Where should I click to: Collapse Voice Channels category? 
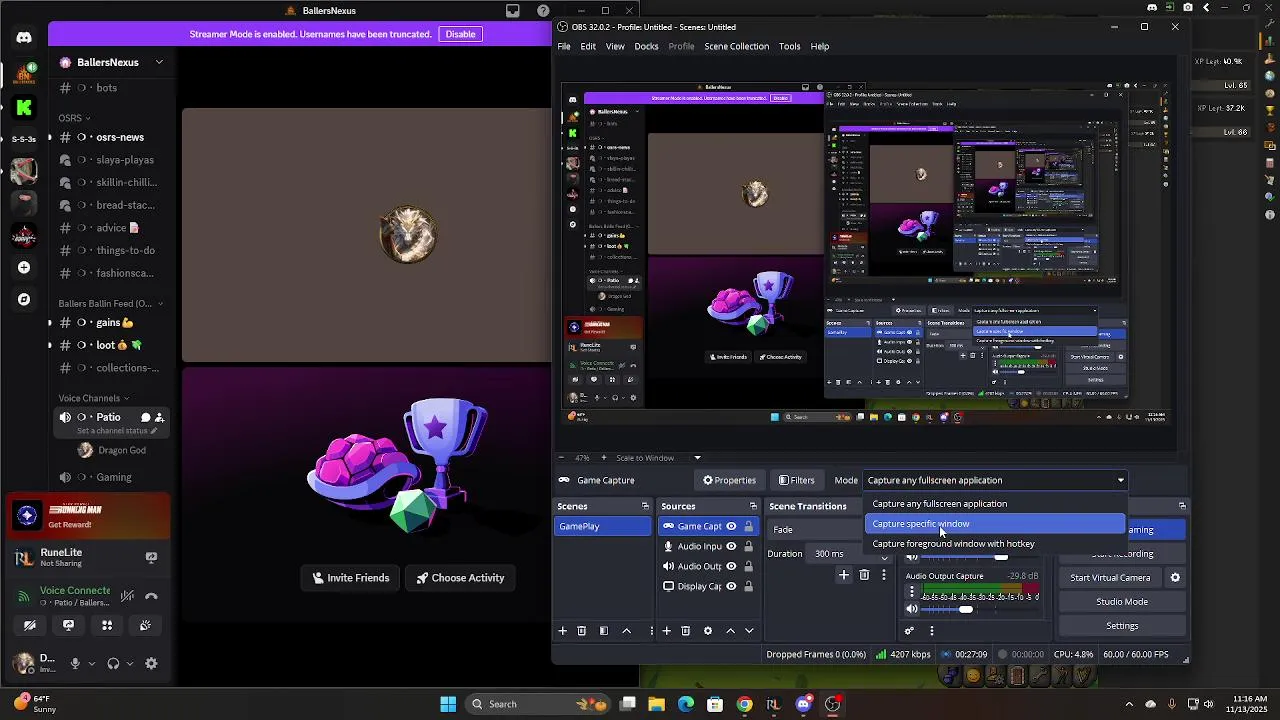95,398
